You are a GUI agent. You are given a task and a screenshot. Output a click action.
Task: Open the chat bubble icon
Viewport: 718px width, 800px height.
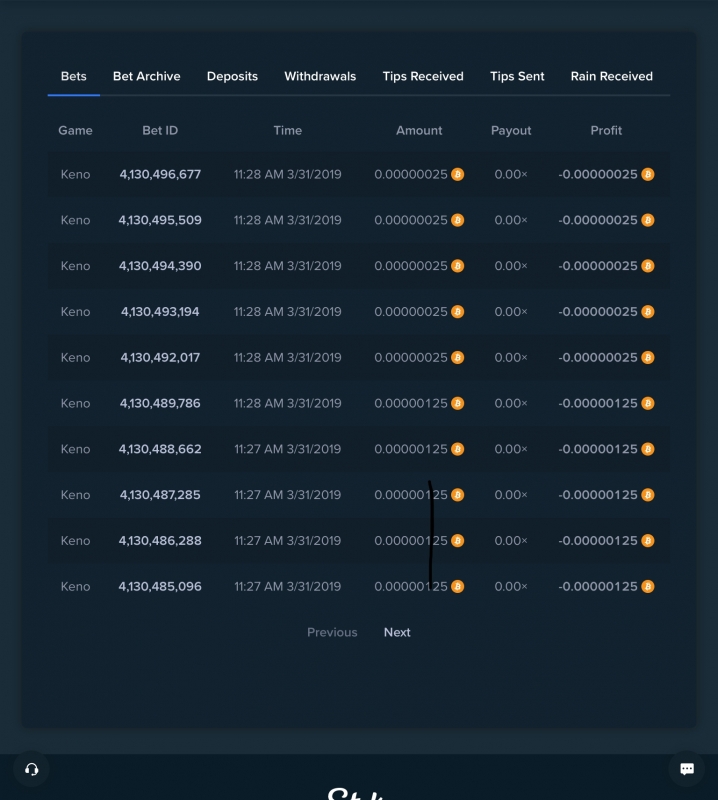(x=687, y=769)
